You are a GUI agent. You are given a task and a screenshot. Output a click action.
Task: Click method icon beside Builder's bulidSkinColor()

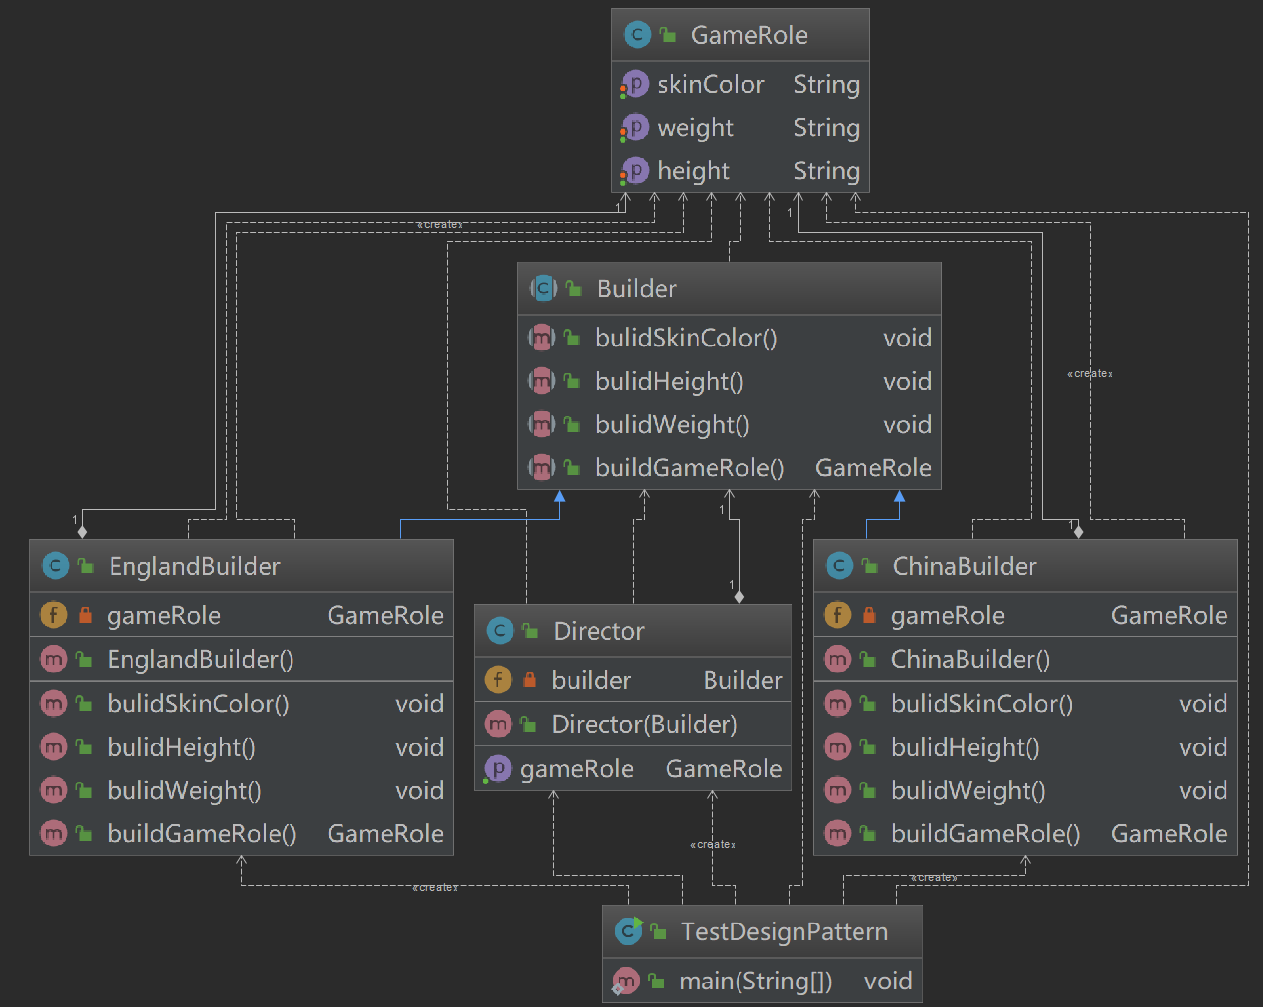541,338
